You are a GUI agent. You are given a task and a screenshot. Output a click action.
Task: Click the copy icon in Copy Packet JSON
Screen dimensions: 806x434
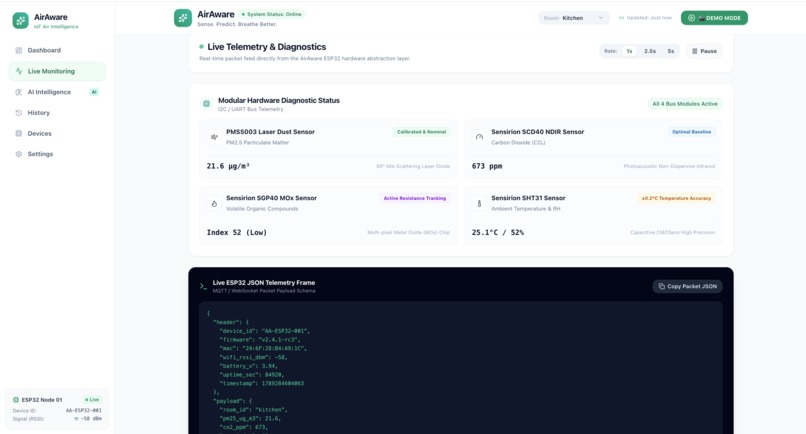(662, 286)
